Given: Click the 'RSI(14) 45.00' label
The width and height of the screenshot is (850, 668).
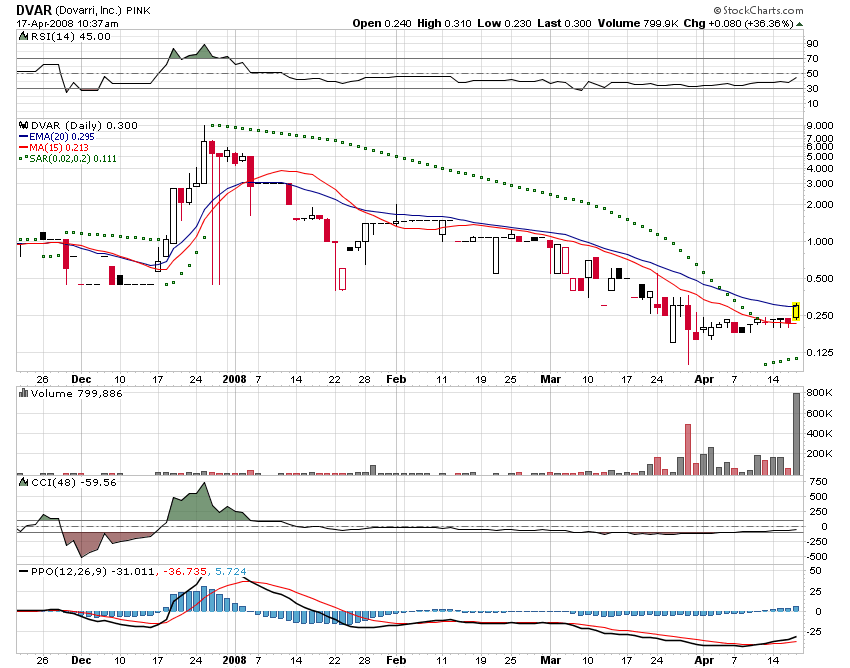Looking at the screenshot, I should point(70,36).
